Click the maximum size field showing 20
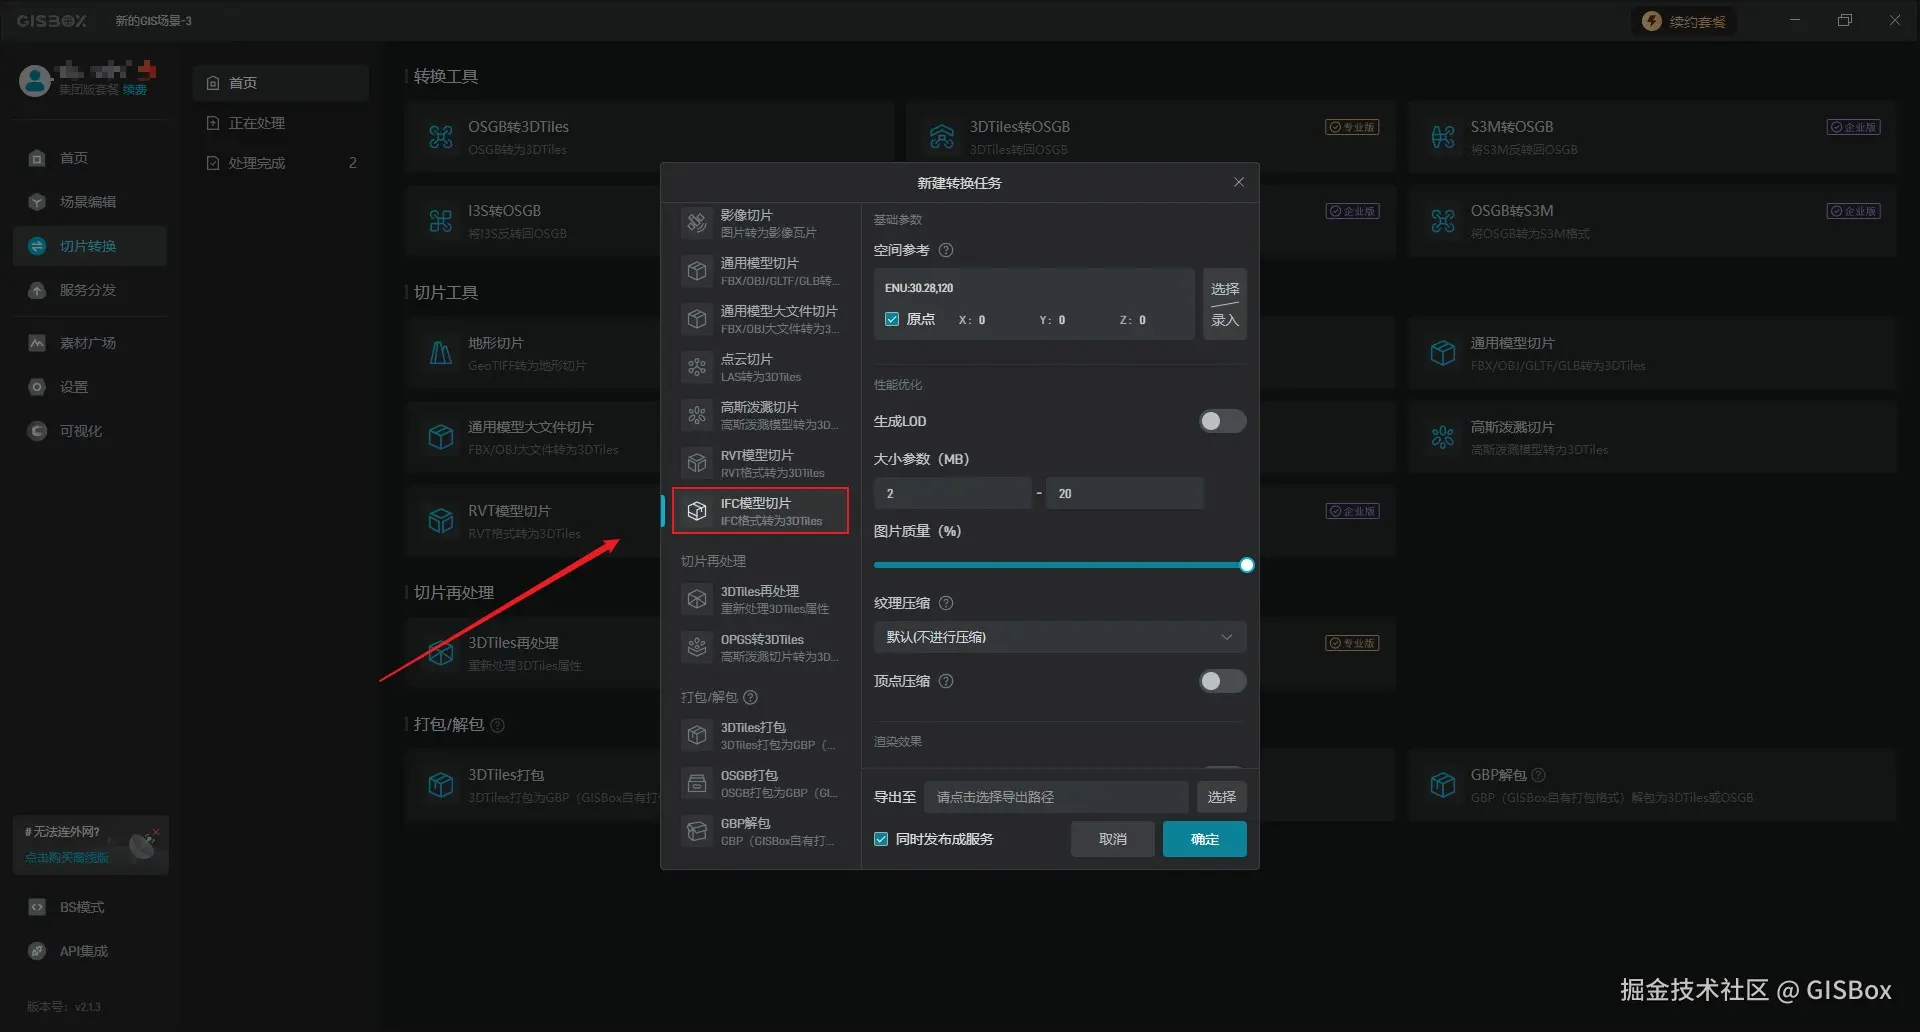The image size is (1920, 1032). (x=1124, y=493)
